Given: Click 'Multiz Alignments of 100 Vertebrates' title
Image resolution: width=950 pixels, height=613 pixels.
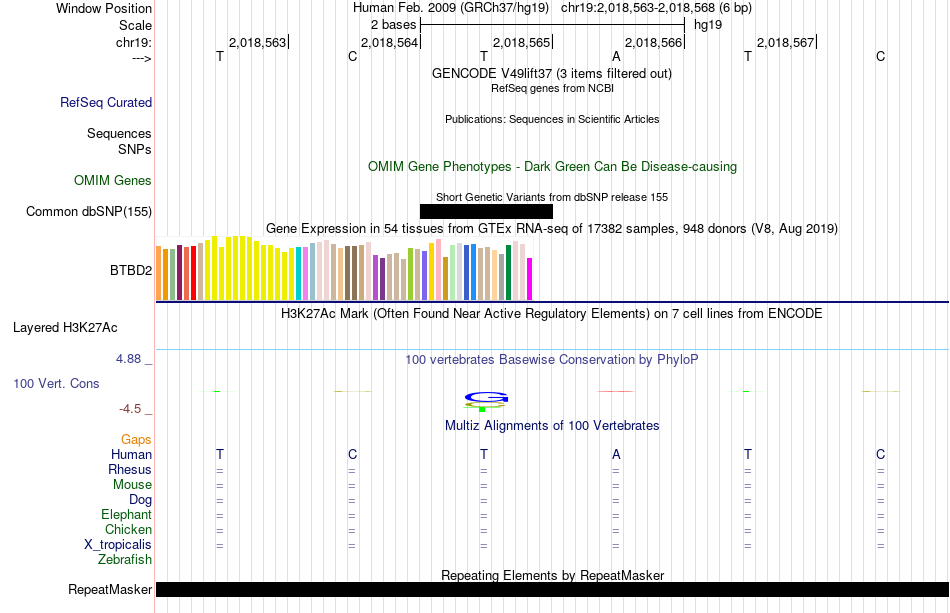Looking at the screenshot, I should coord(552,425).
